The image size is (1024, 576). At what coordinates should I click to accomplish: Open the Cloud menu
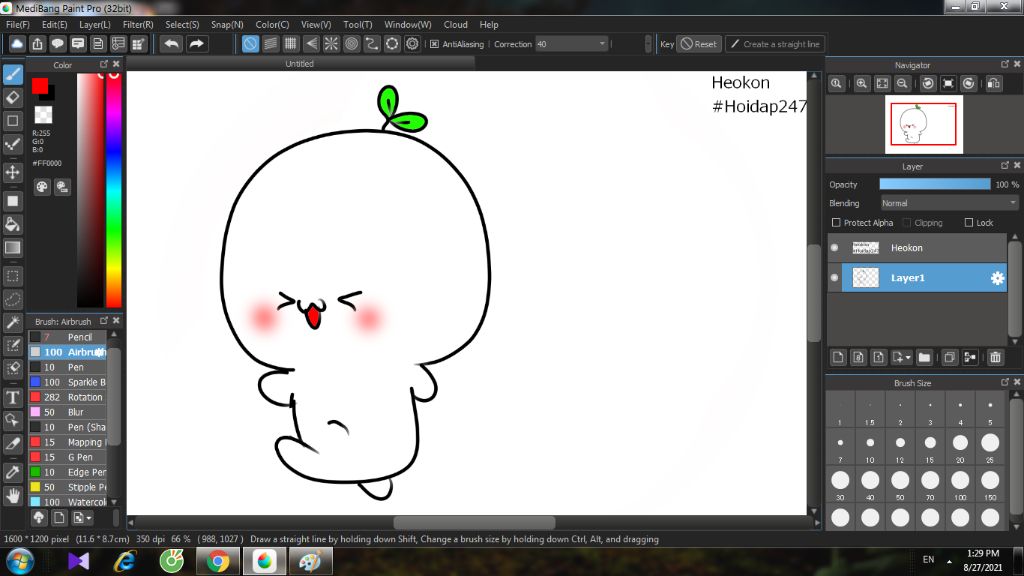[455, 24]
